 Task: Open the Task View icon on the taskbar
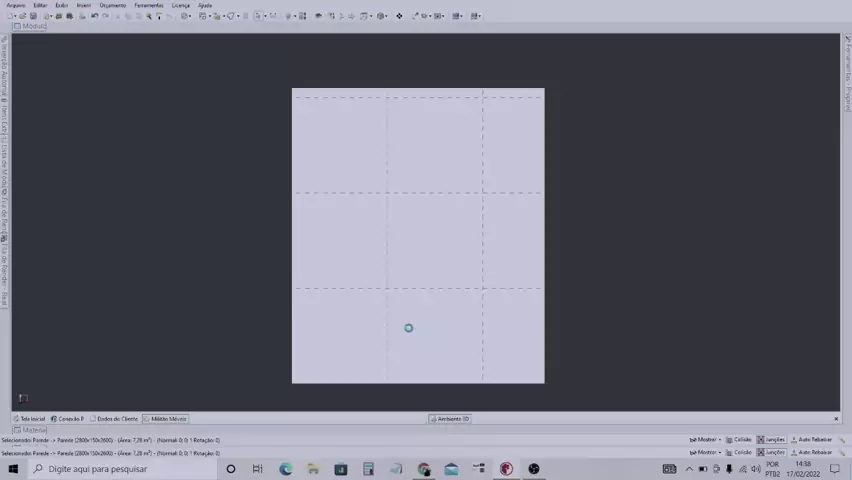[258, 469]
